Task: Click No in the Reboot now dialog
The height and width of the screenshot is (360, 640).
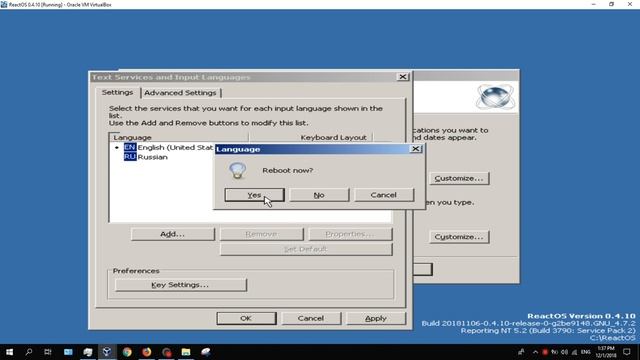Action: [x=319, y=195]
